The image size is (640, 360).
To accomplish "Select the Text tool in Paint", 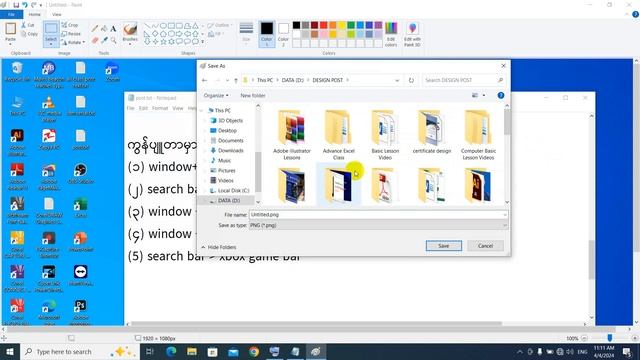I will (113, 29).
